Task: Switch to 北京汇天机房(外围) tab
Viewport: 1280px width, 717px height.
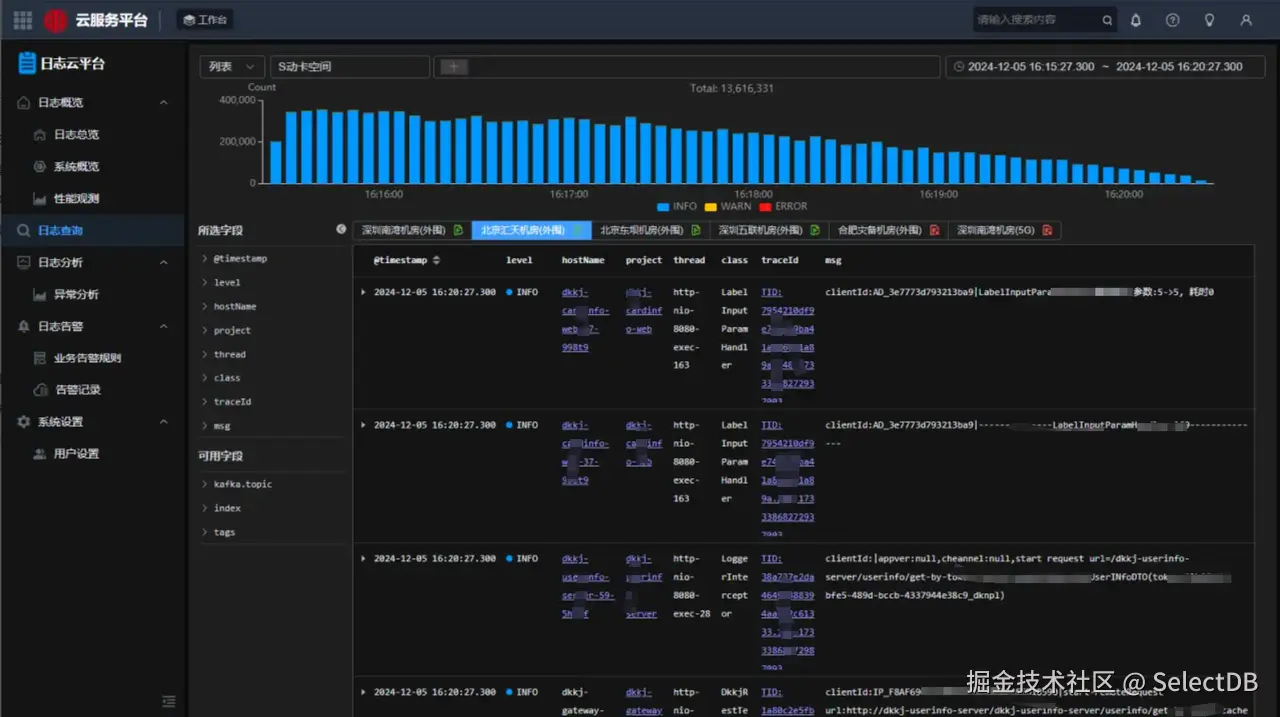Action: (x=531, y=230)
